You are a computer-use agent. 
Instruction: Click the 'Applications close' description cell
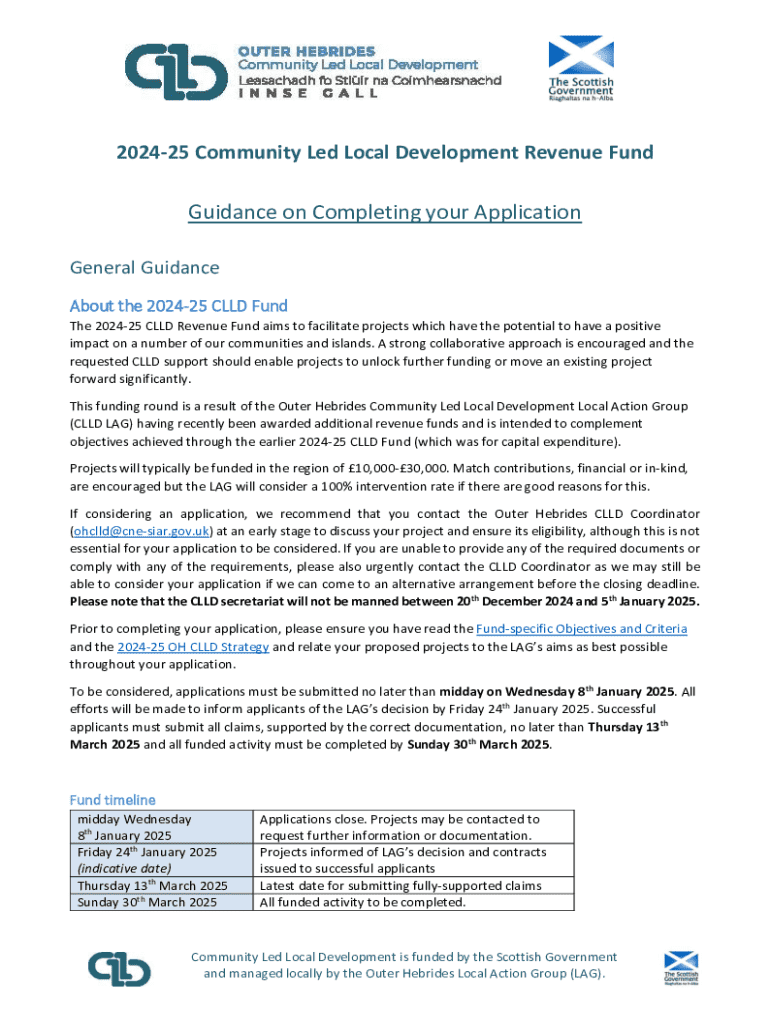pos(413,827)
